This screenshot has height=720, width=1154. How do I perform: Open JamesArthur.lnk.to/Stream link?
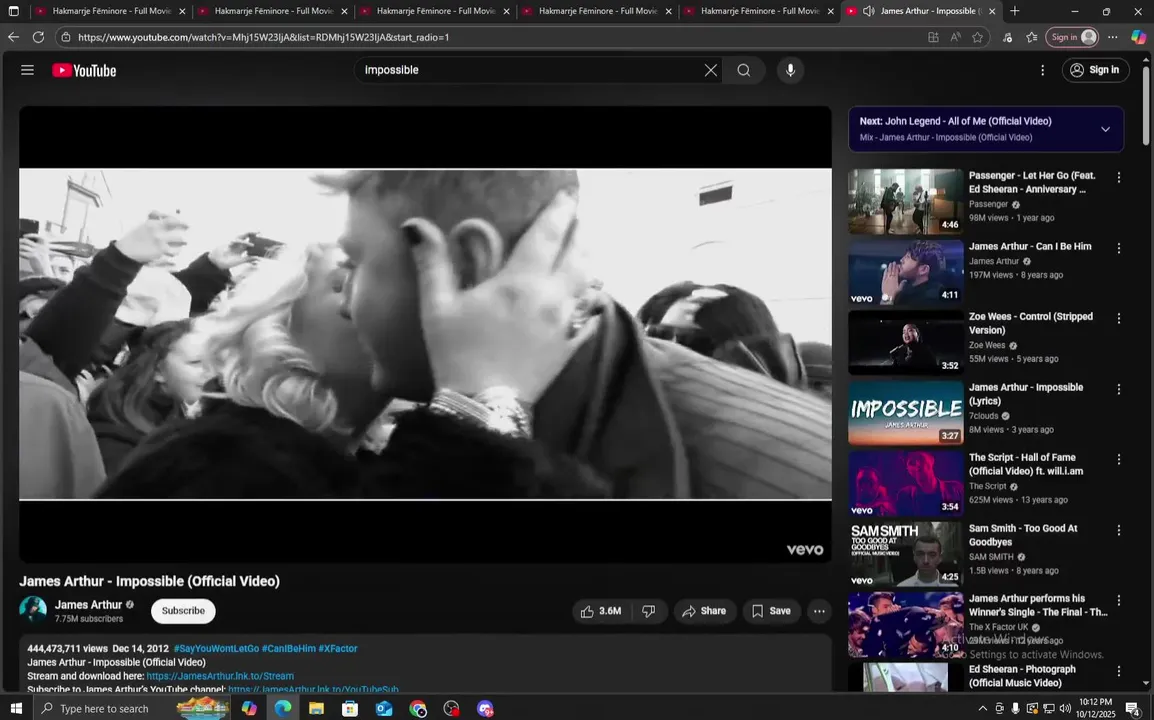pos(220,676)
